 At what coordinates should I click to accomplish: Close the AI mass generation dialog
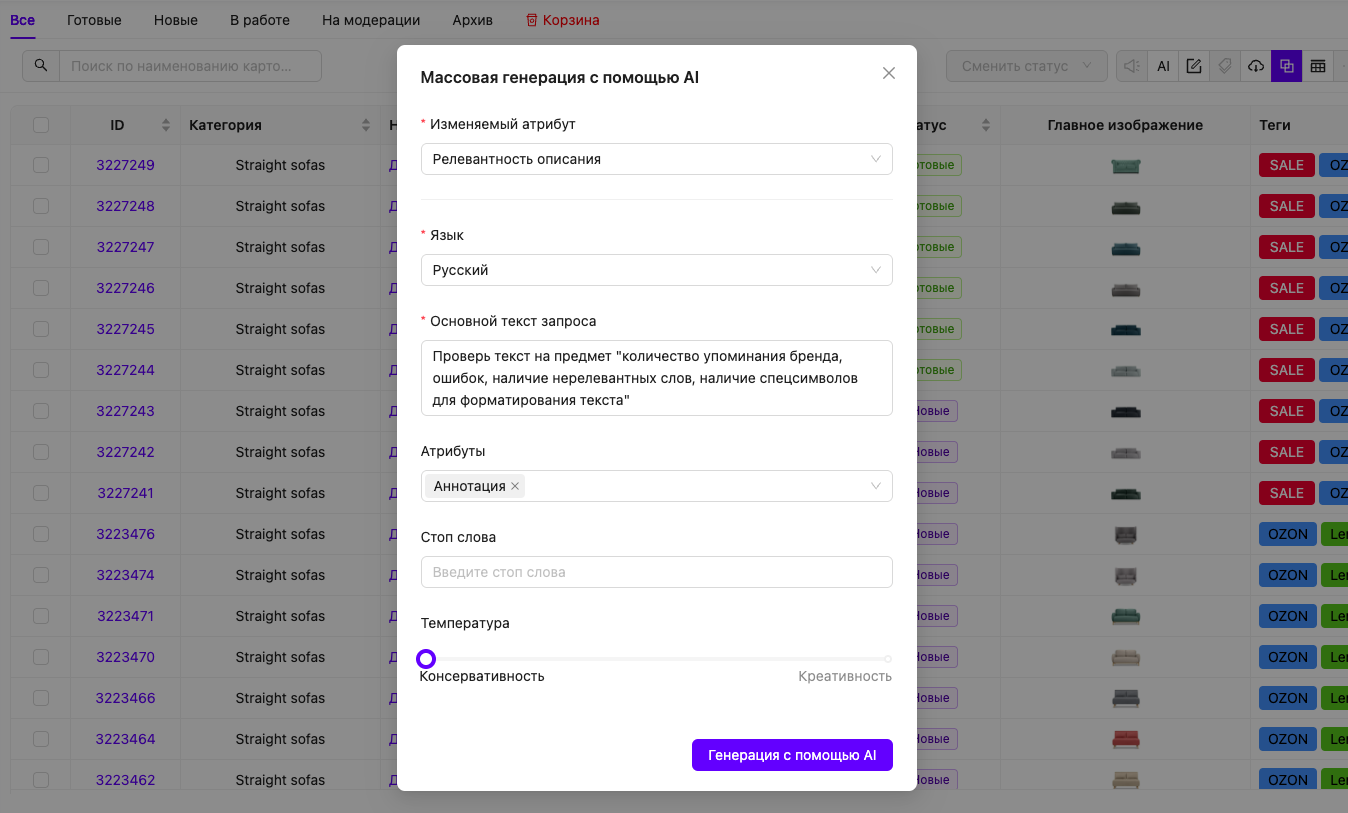point(888,73)
